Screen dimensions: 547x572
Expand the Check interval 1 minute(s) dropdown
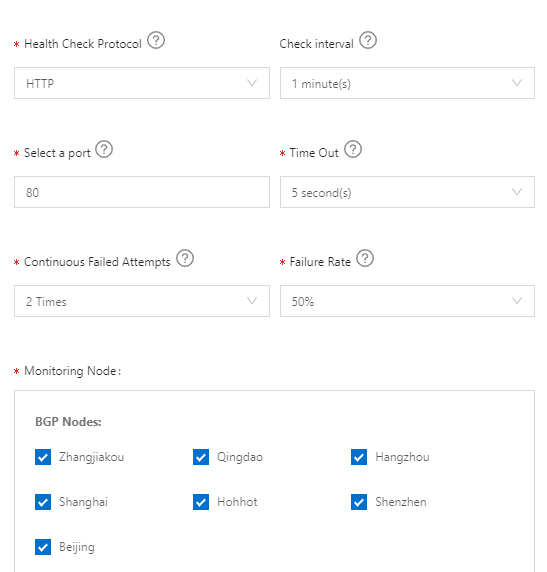(407, 83)
